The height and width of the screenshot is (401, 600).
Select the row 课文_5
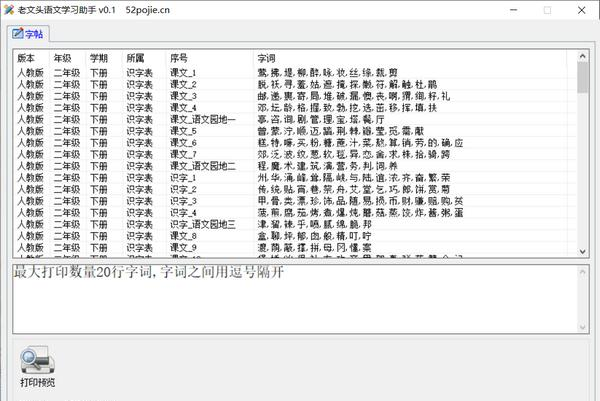click(295, 131)
